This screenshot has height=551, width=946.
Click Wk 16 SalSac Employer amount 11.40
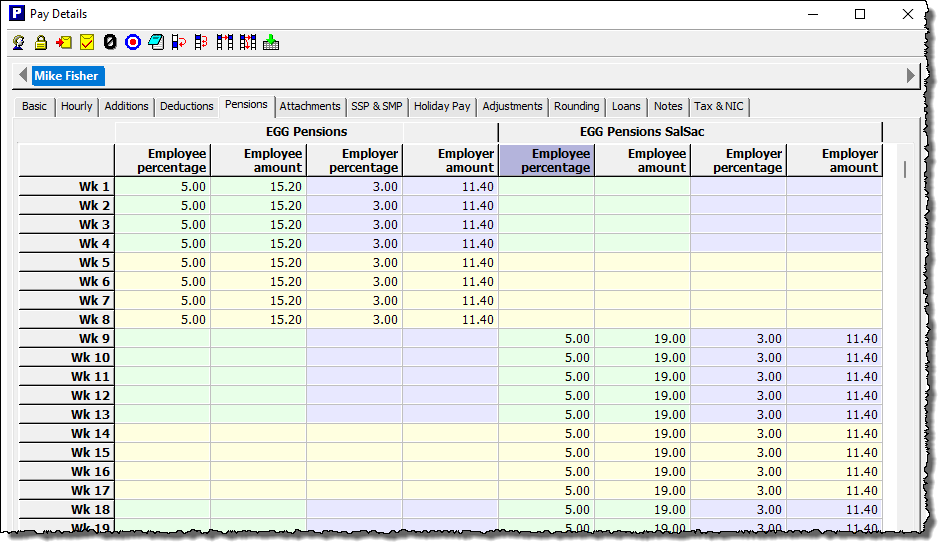(834, 471)
